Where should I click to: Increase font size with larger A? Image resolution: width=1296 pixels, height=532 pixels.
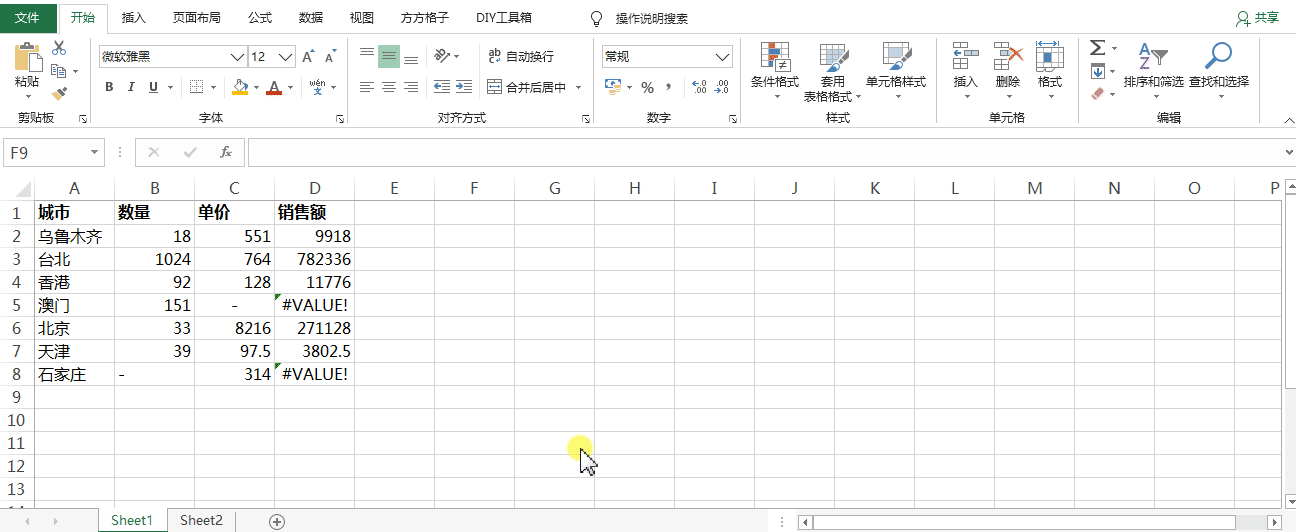point(308,57)
